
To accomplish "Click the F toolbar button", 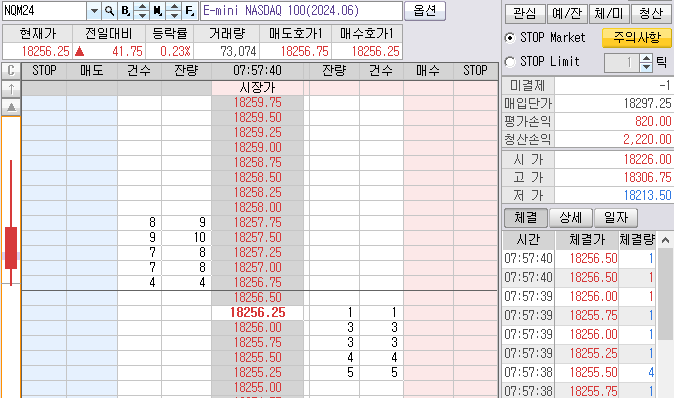I will (190, 11).
